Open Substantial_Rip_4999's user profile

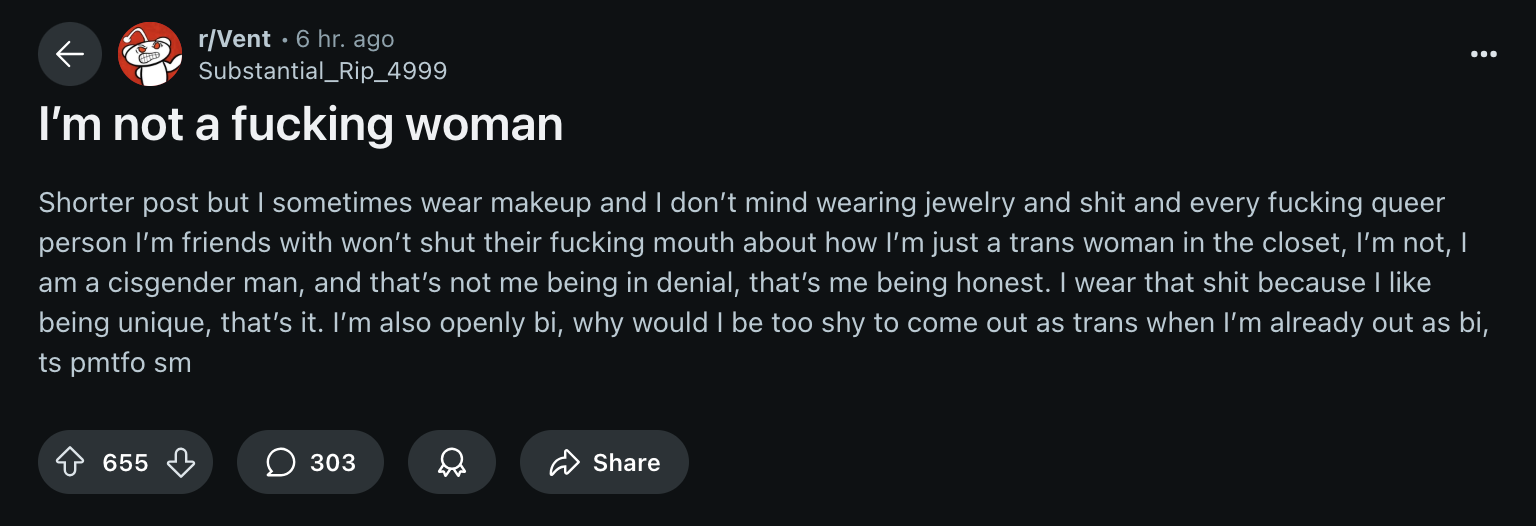point(323,71)
